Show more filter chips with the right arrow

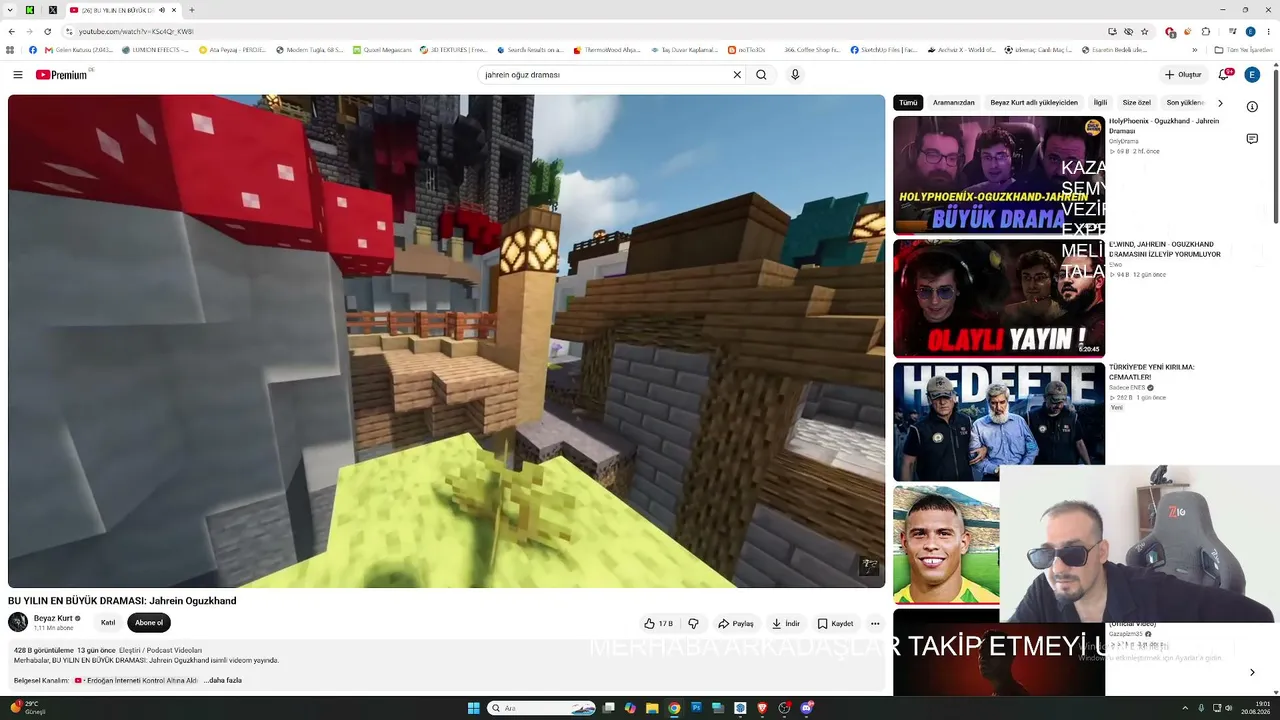[x=1220, y=103]
